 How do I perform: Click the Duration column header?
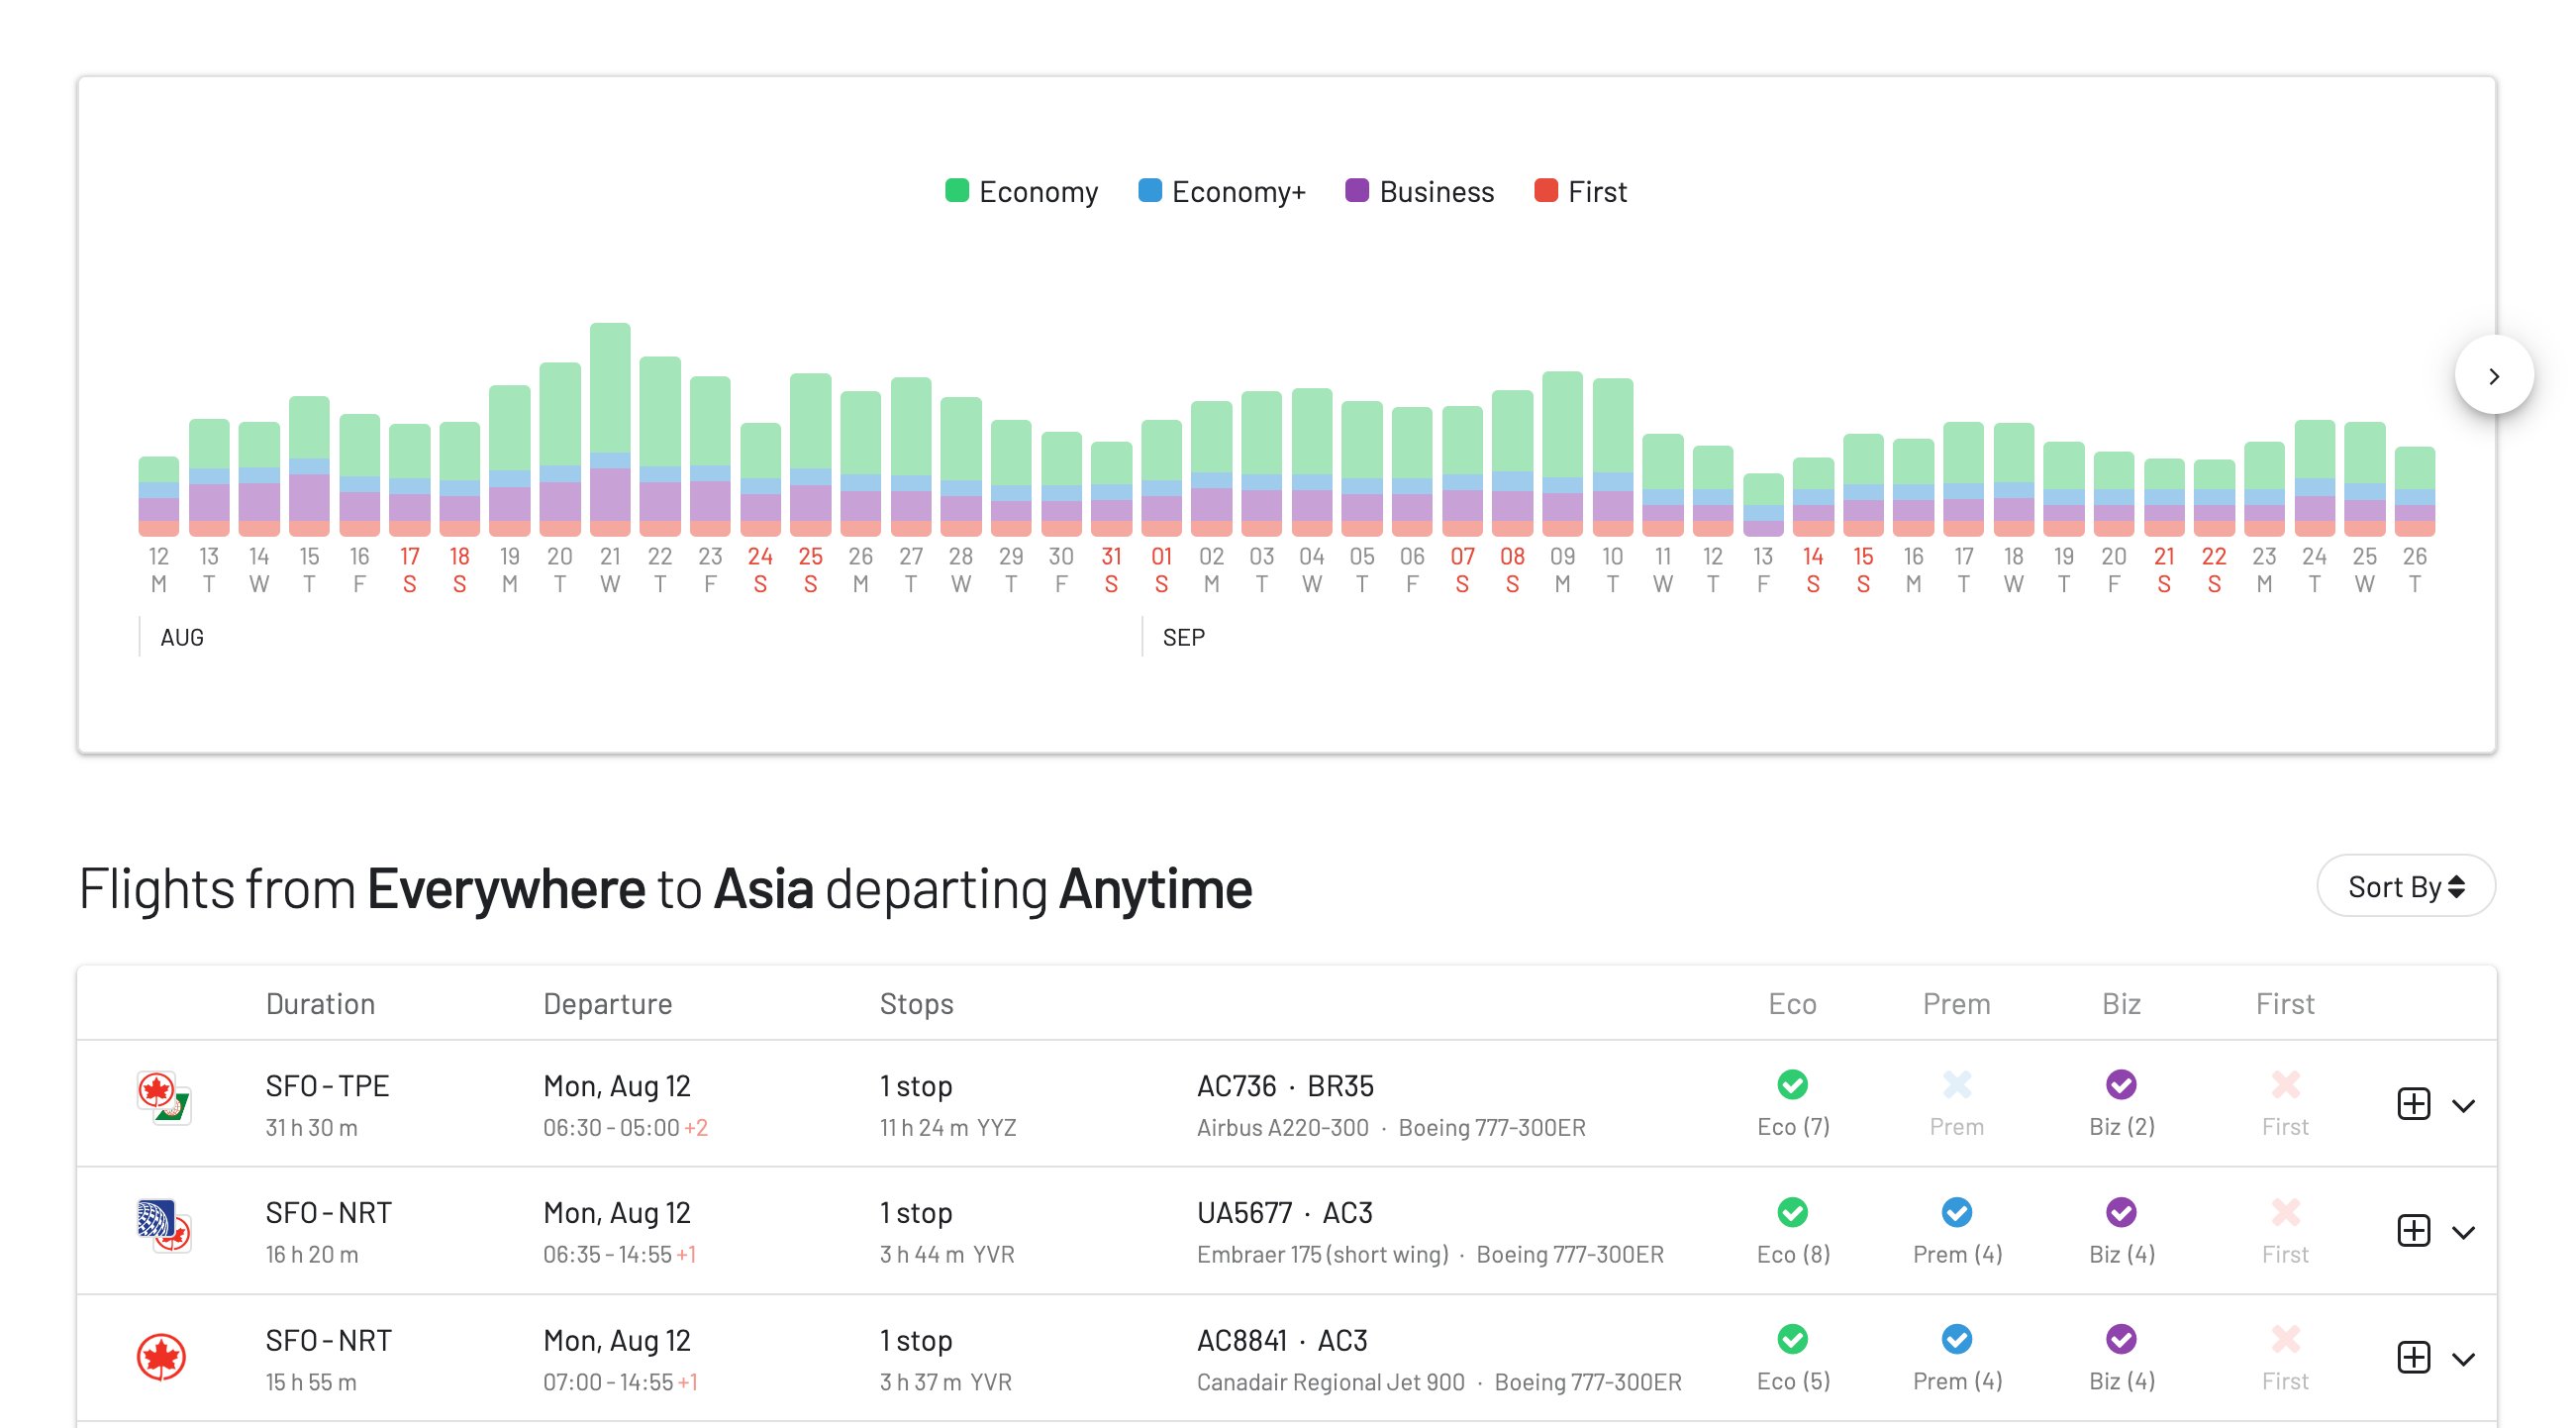click(x=320, y=1003)
